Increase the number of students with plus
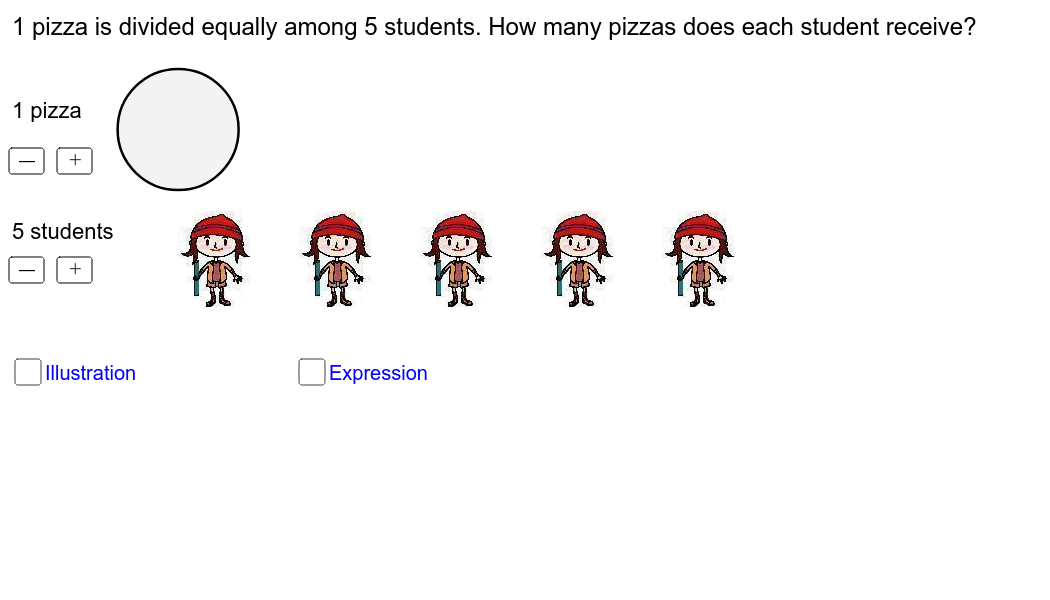 tap(74, 270)
